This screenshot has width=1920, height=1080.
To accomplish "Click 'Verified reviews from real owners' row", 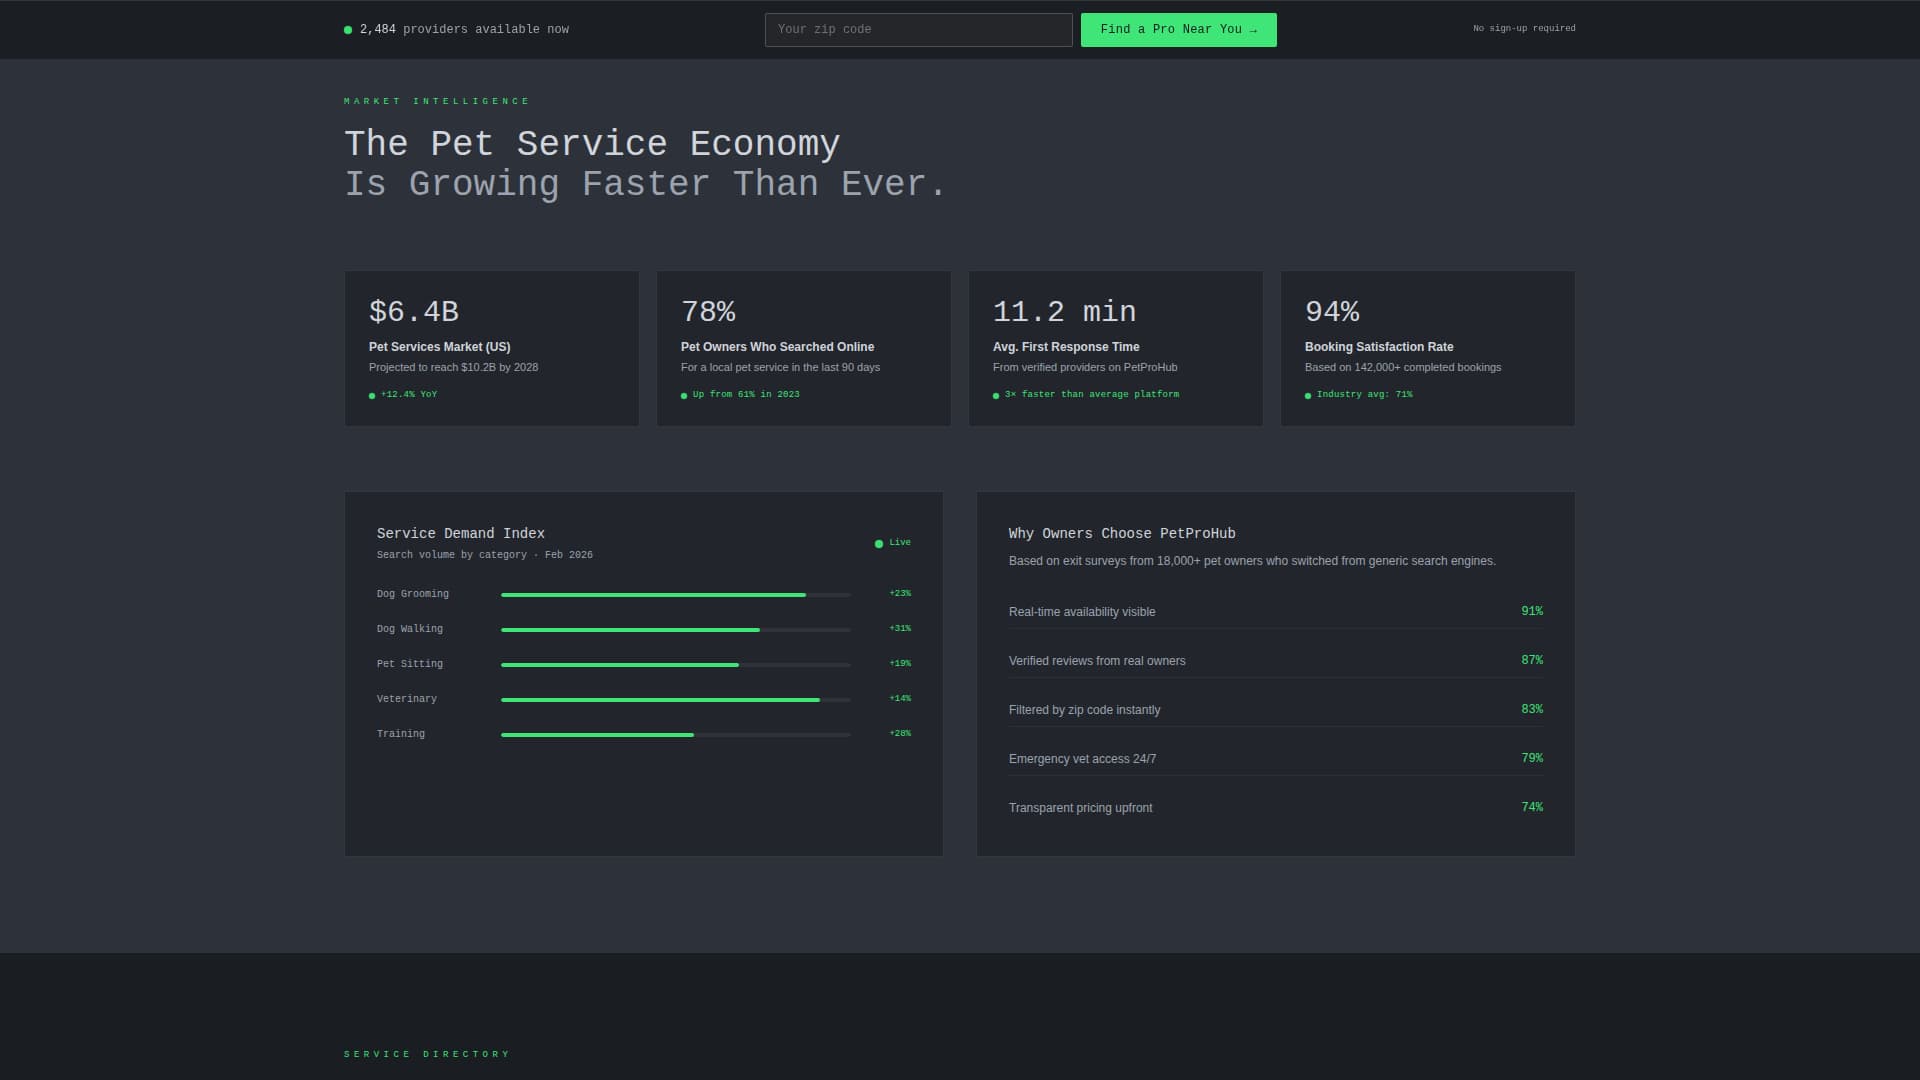I will click(x=1276, y=661).
